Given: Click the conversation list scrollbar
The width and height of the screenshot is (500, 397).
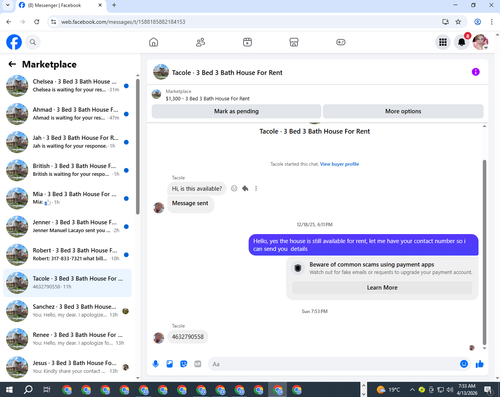Looking at the screenshot, I should tap(138, 147).
